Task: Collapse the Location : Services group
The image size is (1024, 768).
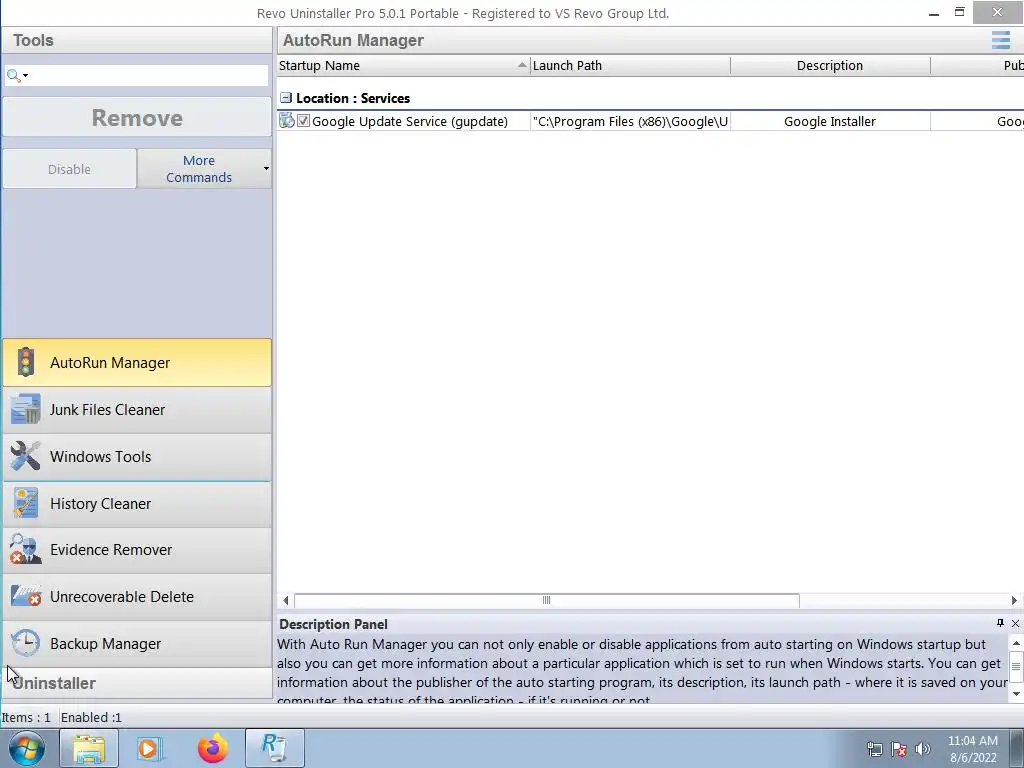Action: (x=285, y=98)
